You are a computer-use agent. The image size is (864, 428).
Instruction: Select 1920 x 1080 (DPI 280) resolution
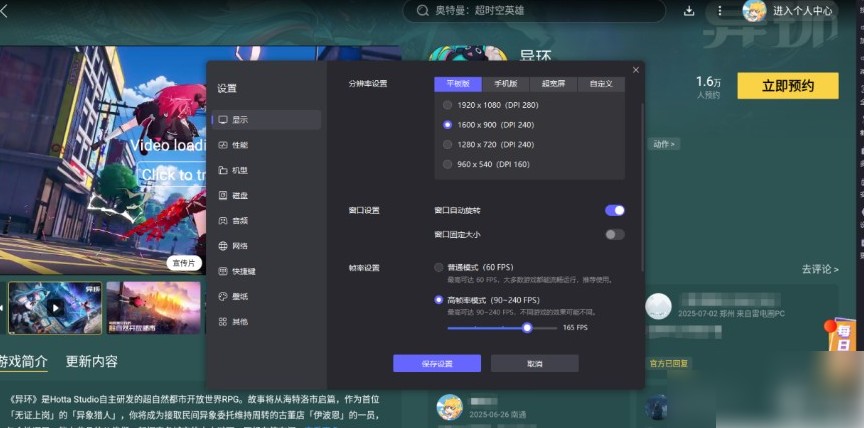coord(447,105)
